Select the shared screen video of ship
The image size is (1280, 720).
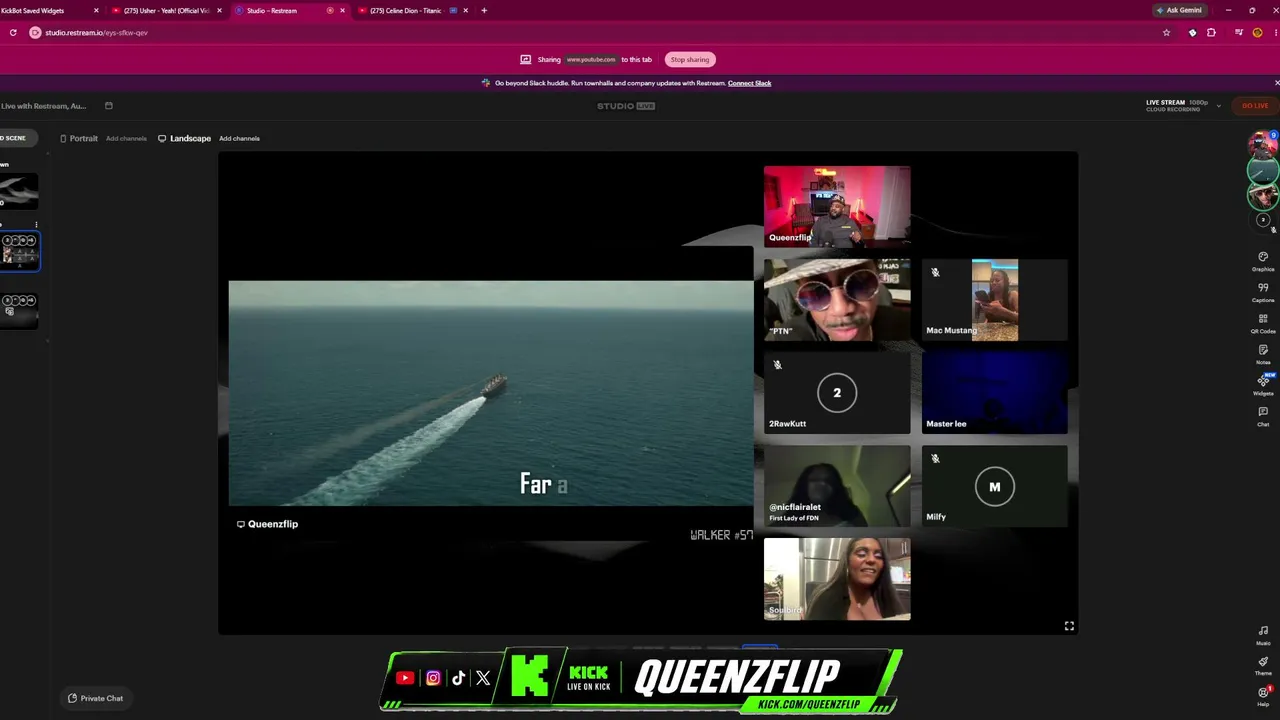click(490, 393)
